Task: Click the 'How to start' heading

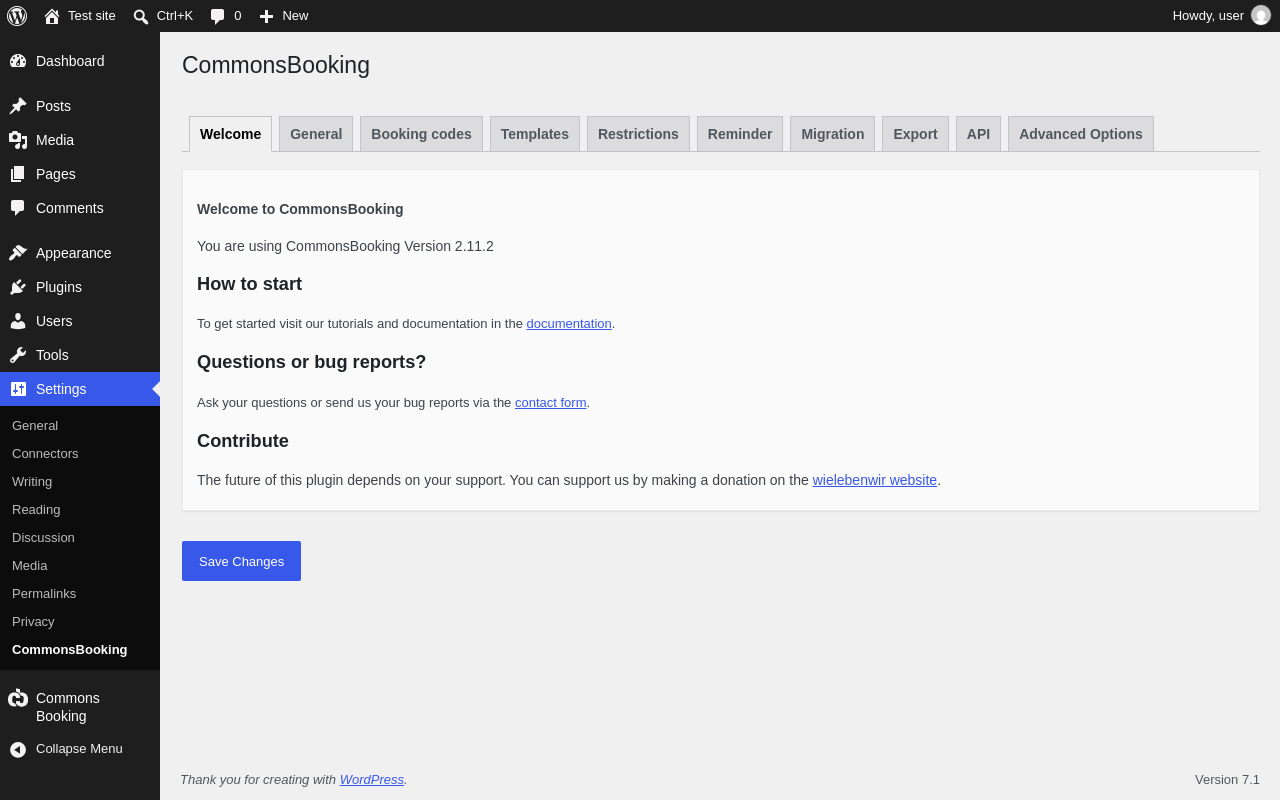Action: [249, 284]
